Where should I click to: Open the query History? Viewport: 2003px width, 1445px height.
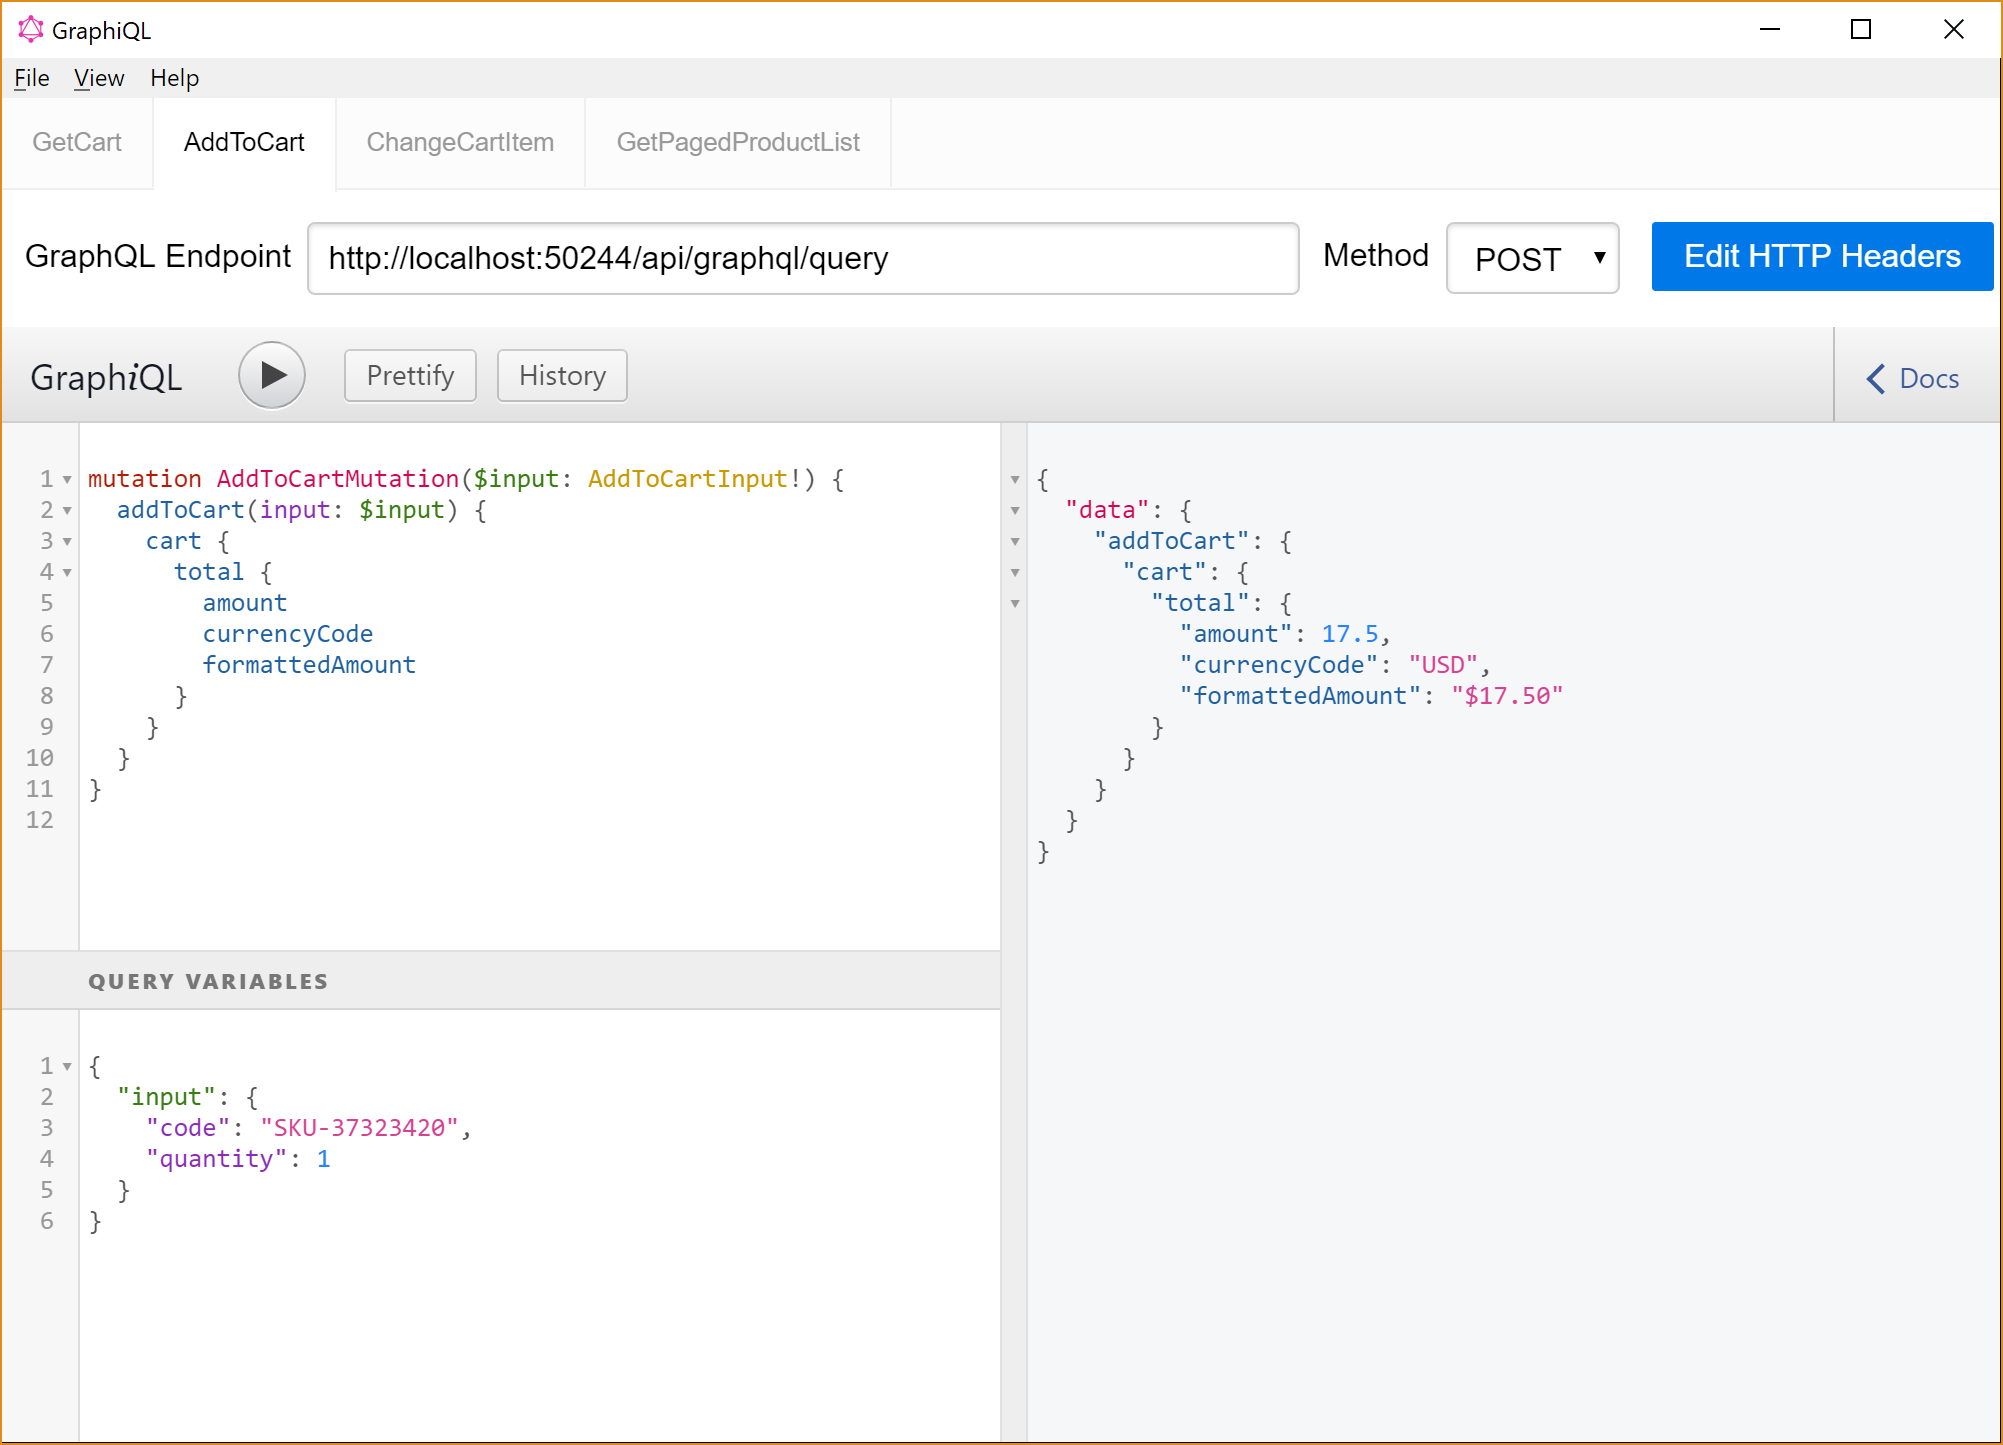pyautogui.click(x=562, y=376)
